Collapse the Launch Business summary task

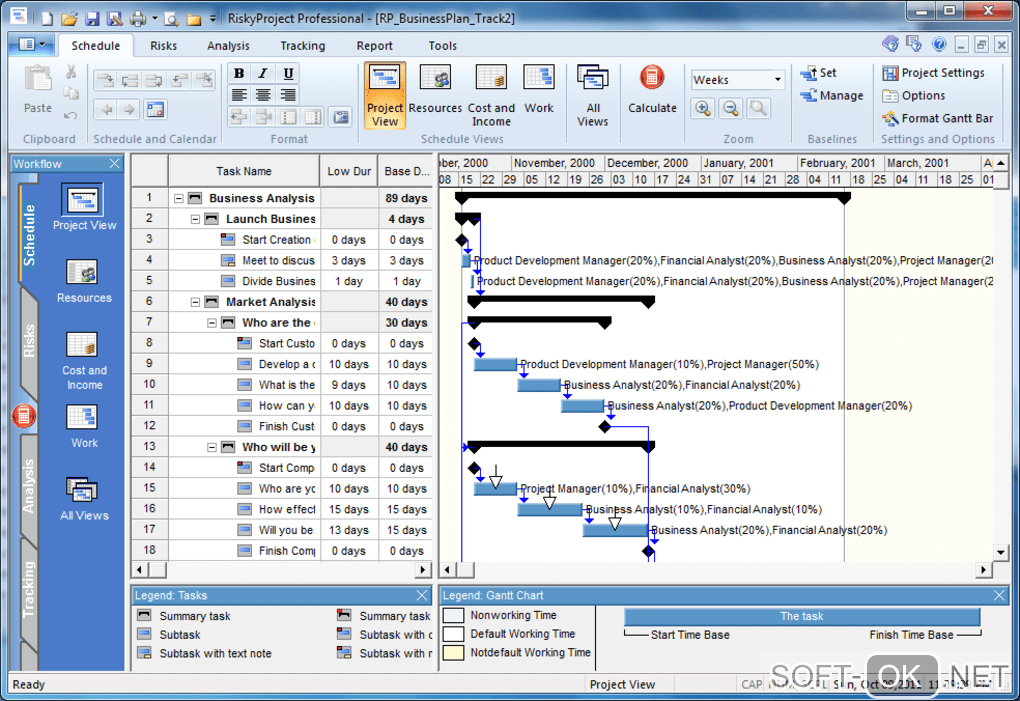click(x=195, y=219)
